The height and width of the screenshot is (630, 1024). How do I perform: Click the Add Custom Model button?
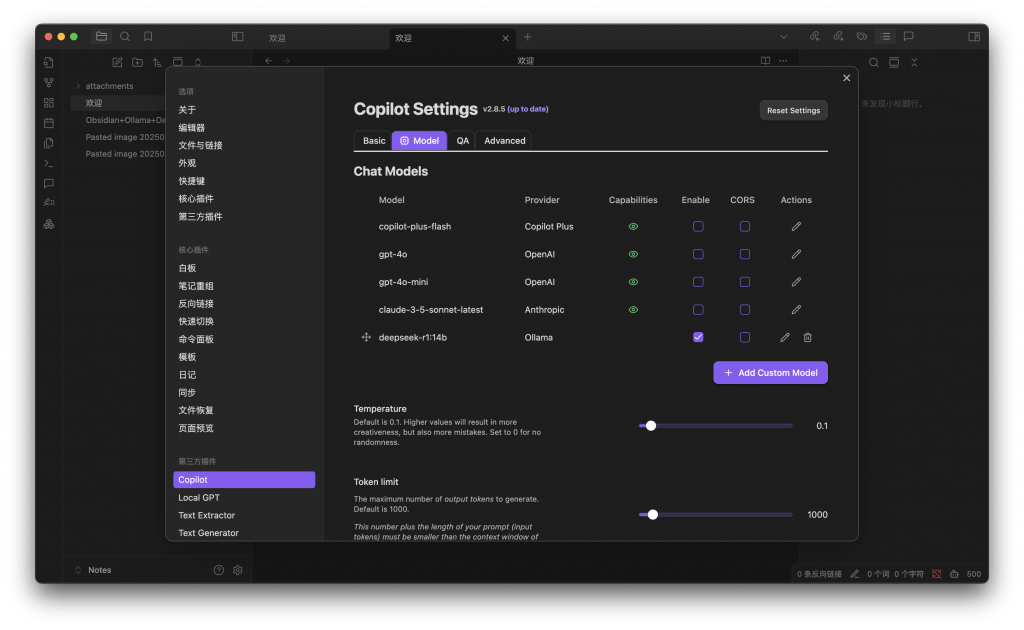coord(770,373)
